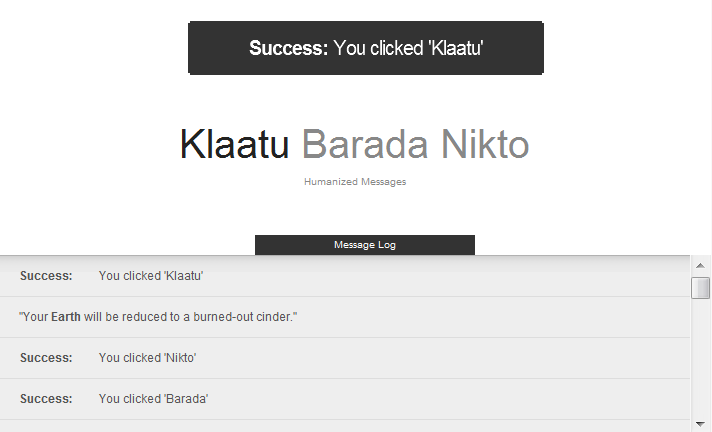Click the word 'cinder' in the quote entry
The width and height of the screenshot is (712, 432).
pos(275,317)
